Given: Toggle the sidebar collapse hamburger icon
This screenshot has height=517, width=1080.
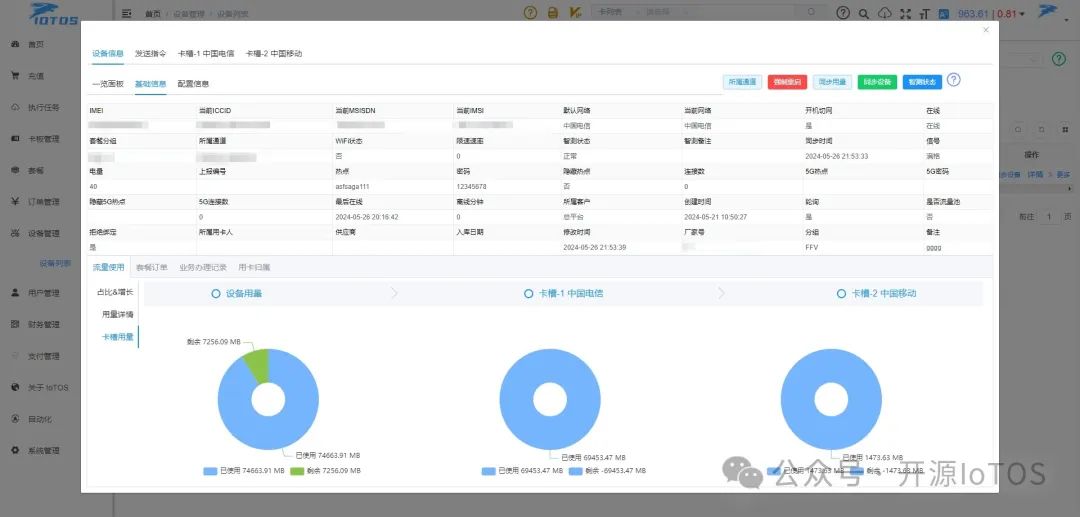Looking at the screenshot, I should (126, 13).
